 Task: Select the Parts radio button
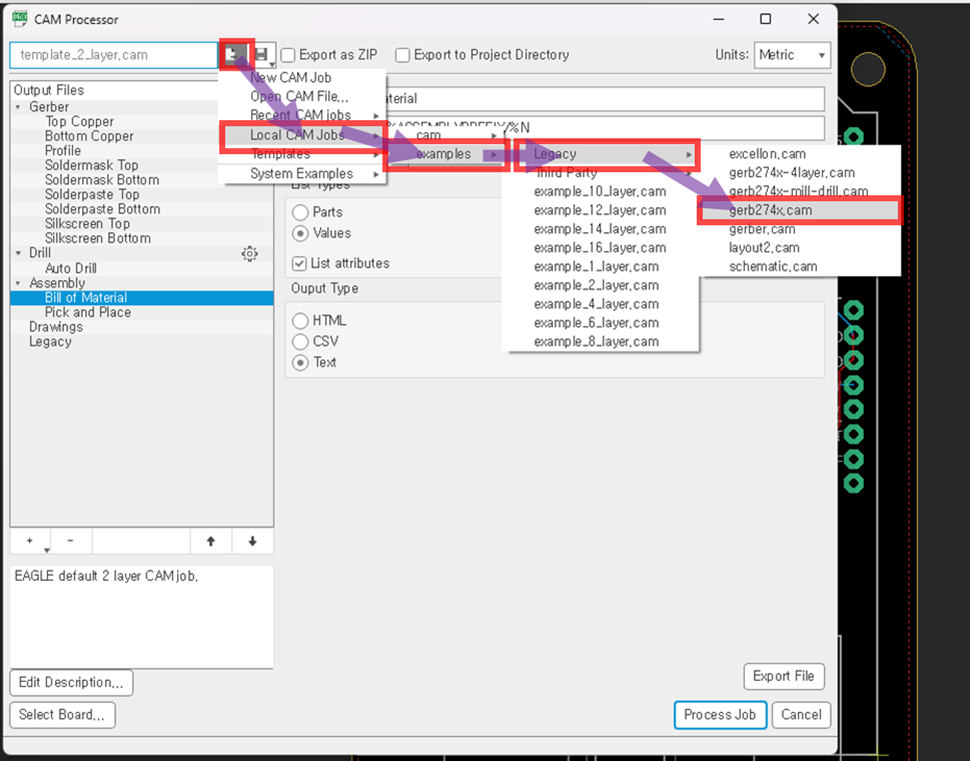coord(300,212)
